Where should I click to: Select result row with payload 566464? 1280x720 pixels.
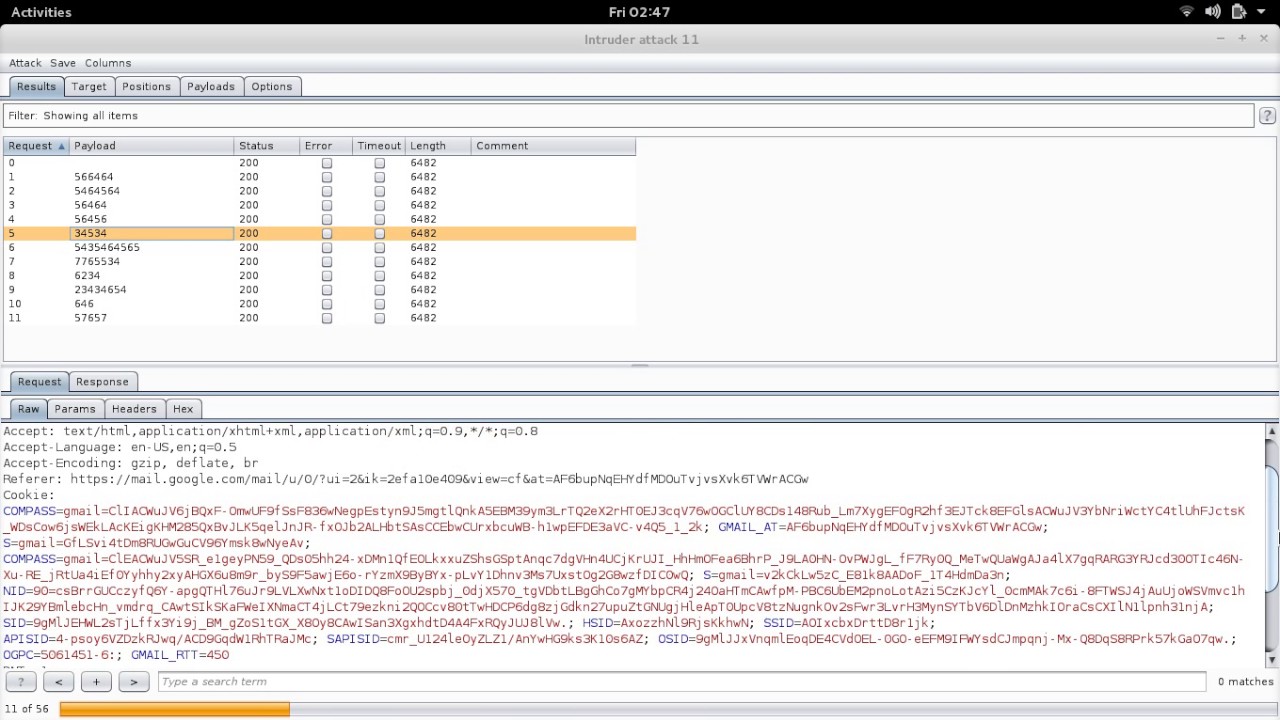point(319,177)
